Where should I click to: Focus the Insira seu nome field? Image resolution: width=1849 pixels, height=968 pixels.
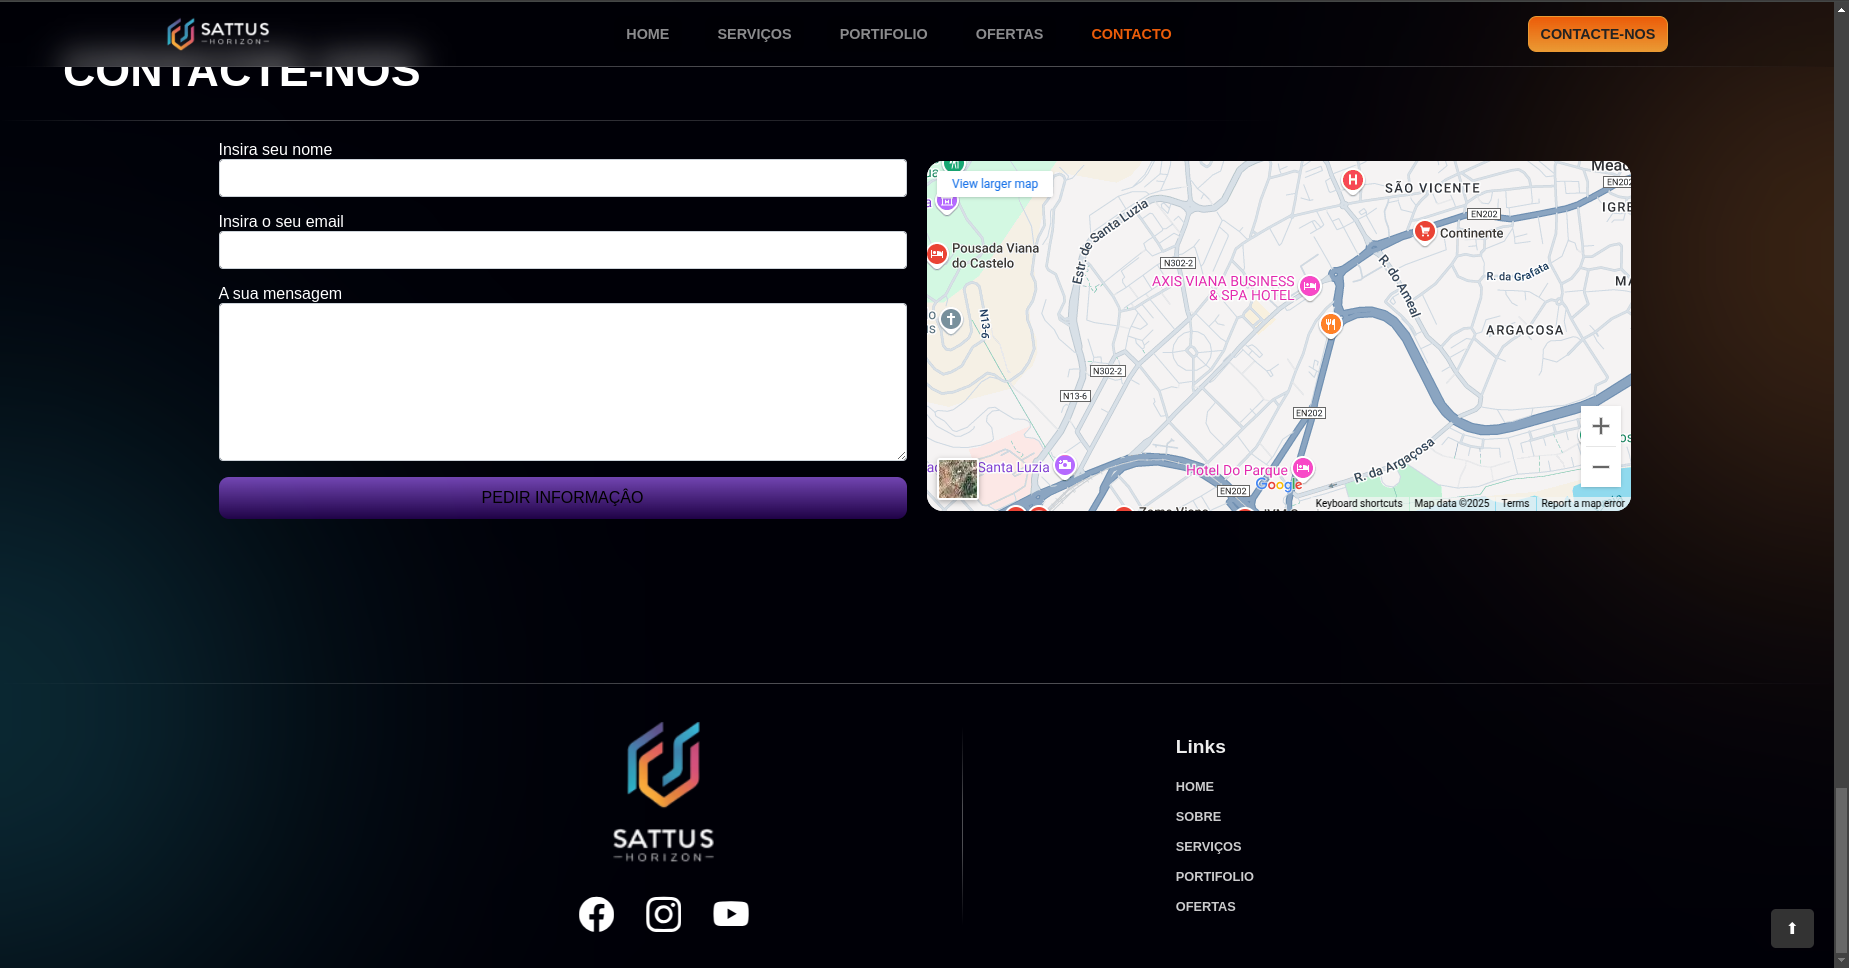click(x=562, y=178)
